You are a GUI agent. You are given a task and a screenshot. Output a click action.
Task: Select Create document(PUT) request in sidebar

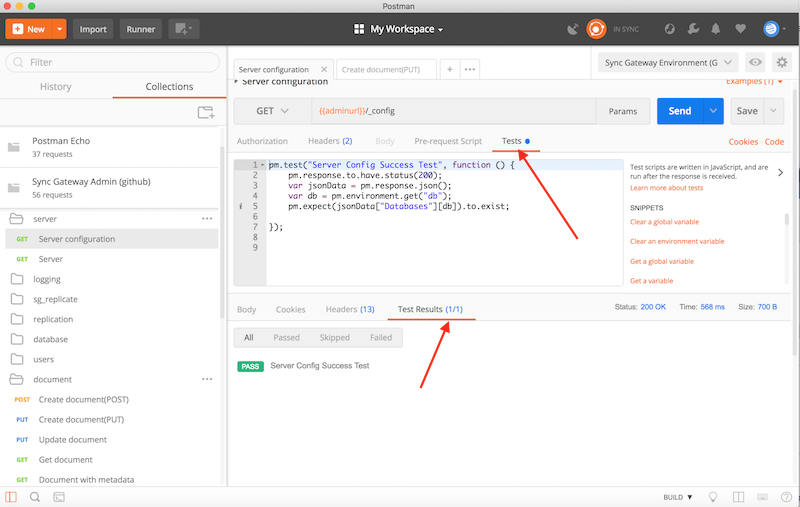coord(112,420)
